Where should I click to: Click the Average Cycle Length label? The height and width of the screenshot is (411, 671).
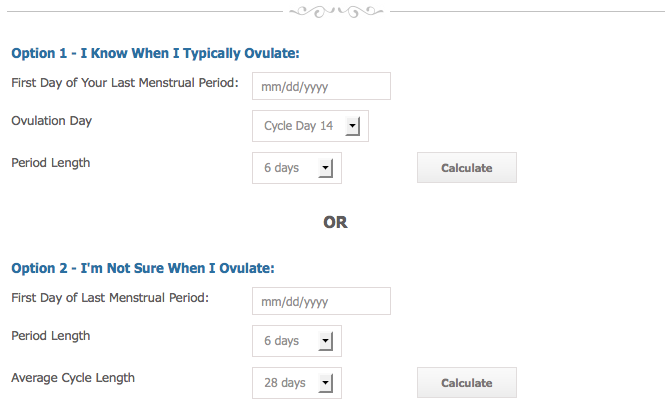click(73, 378)
